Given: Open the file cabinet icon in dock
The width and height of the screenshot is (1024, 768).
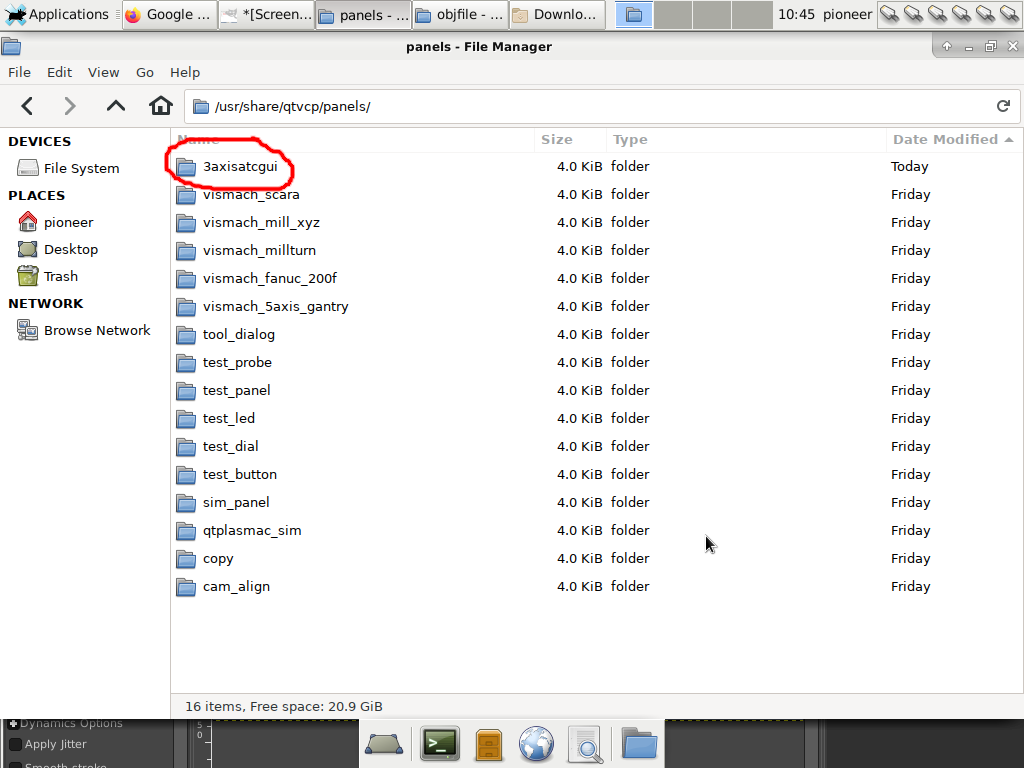Looking at the screenshot, I should tap(488, 743).
